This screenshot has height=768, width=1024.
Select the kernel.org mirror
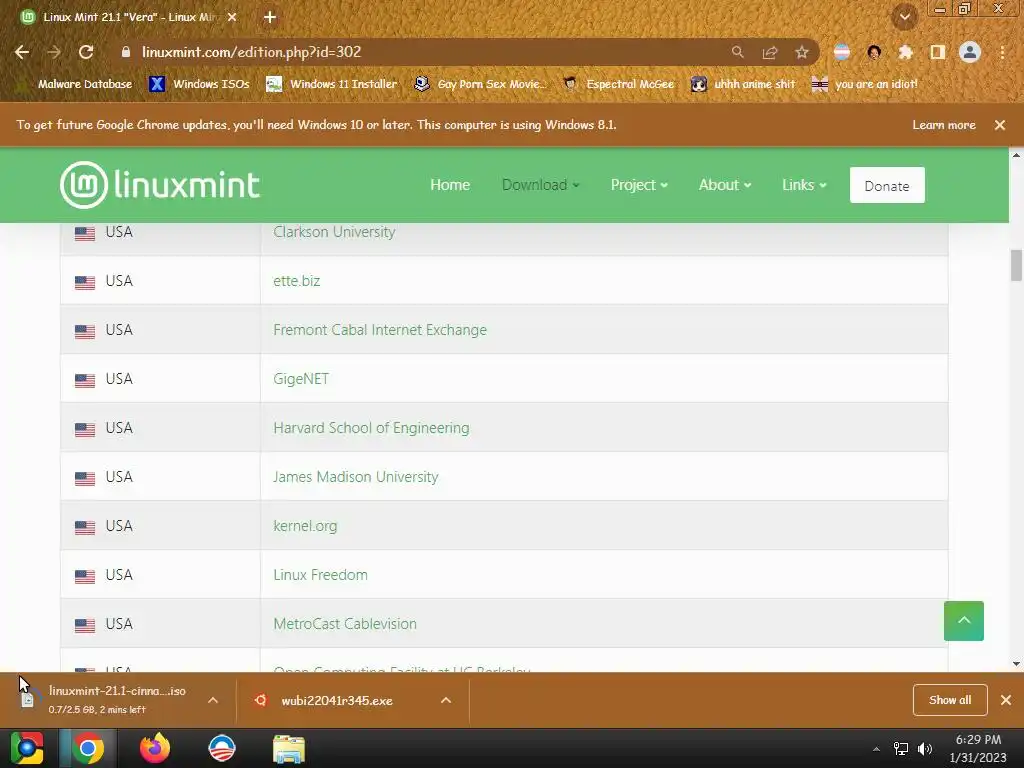(x=305, y=526)
